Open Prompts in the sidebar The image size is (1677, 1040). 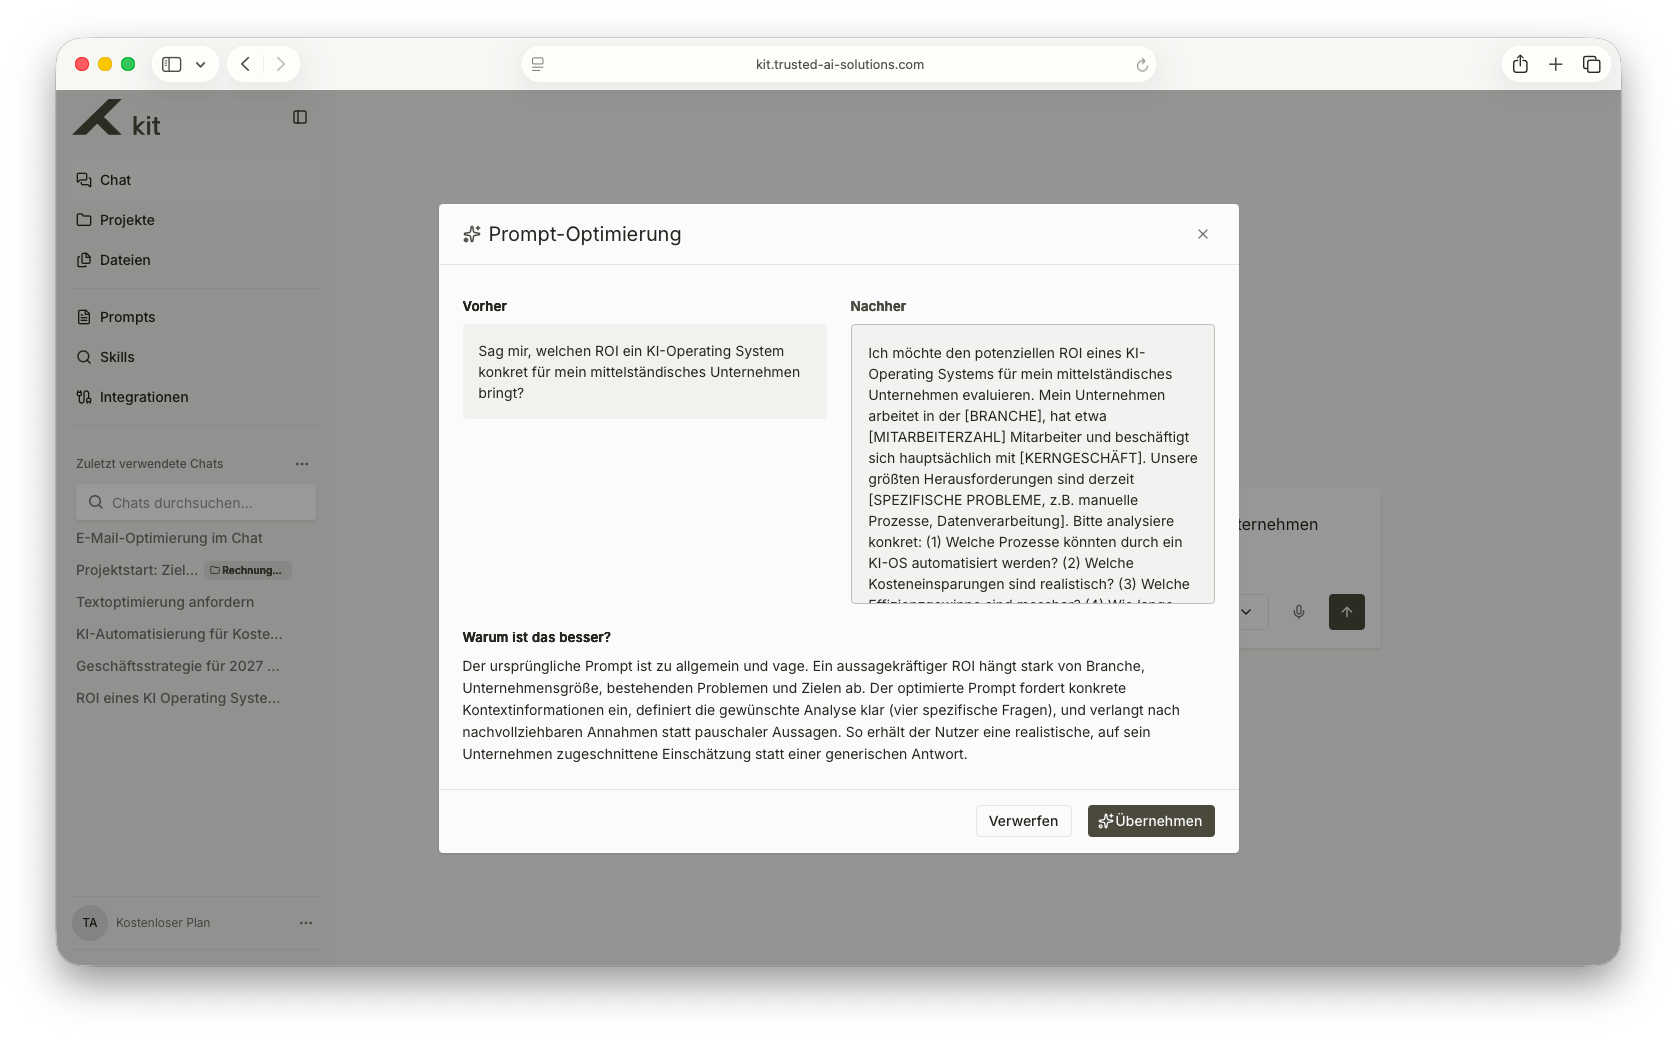196,317
